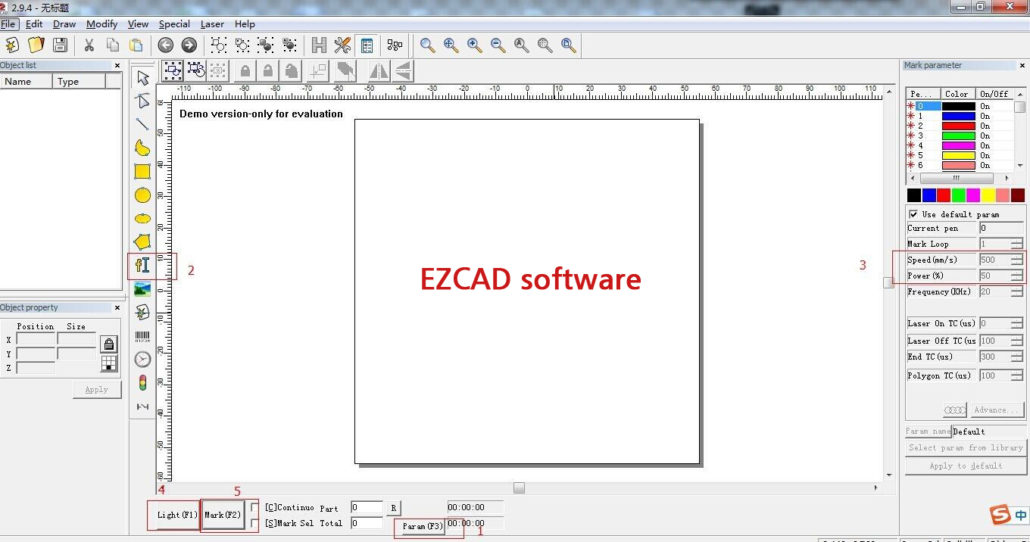This screenshot has width=1030, height=542.
Task: Toggle Use default param checkbox
Action: (914, 214)
